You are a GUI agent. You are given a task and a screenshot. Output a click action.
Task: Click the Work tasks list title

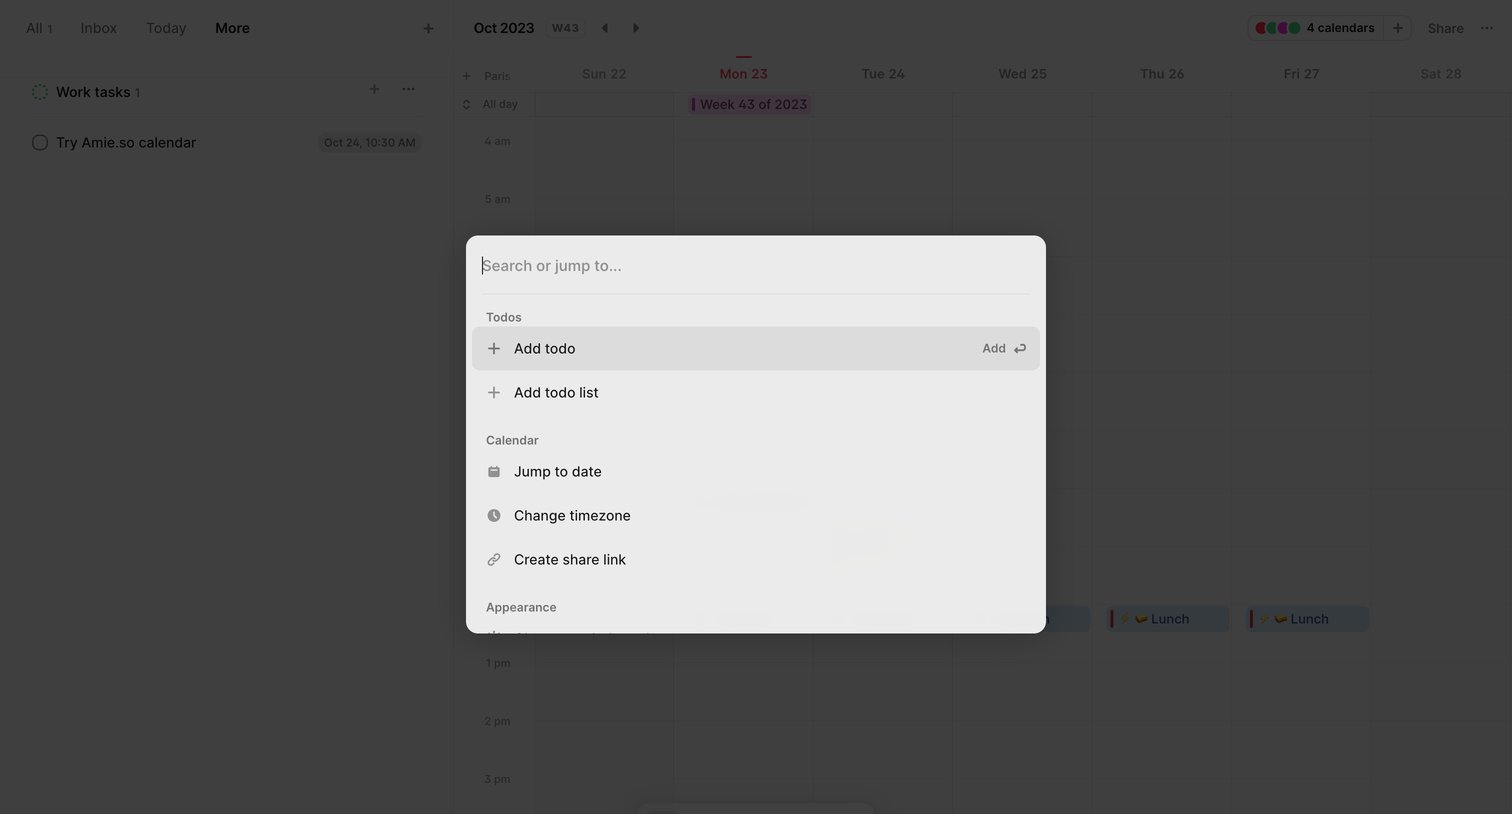[x=93, y=92]
